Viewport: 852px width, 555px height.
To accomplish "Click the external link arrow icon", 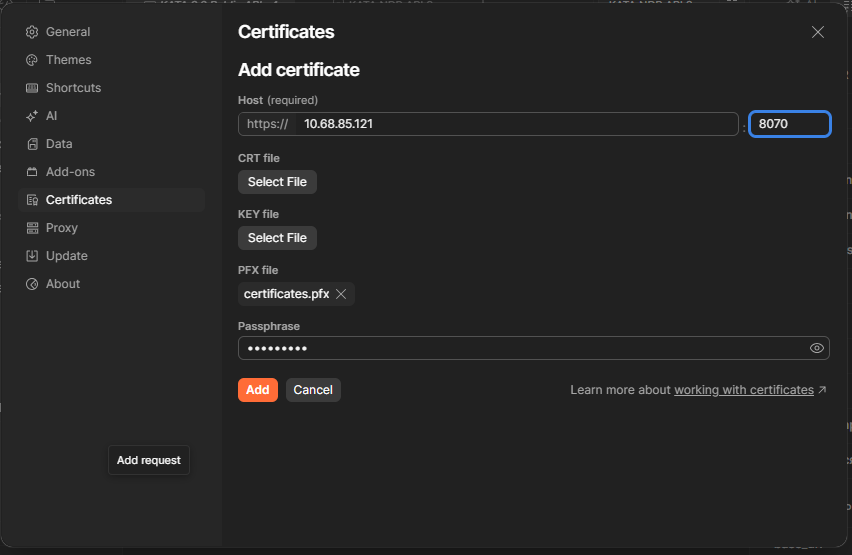I will coord(822,390).
